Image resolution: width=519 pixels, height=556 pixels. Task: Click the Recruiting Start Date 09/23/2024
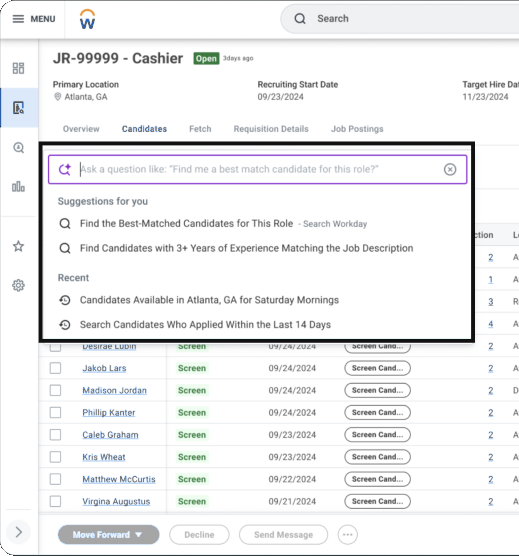point(280,97)
